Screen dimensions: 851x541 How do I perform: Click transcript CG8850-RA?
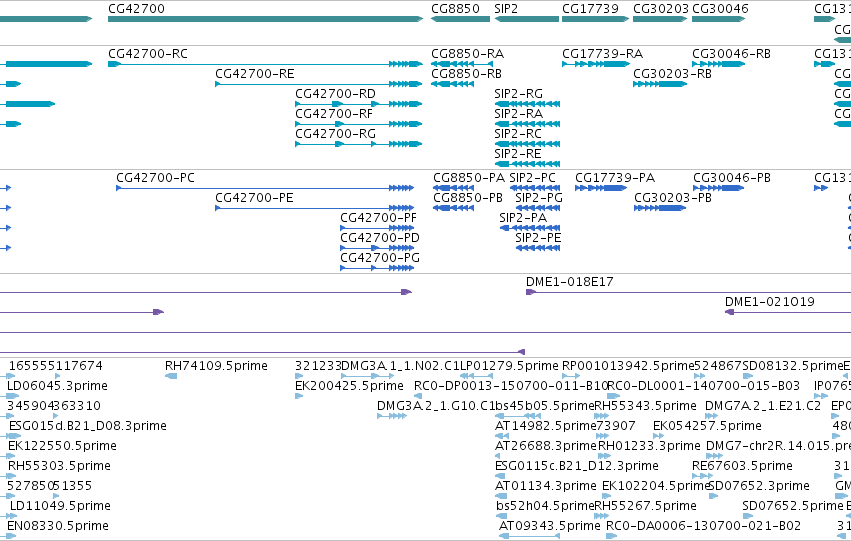(462, 64)
